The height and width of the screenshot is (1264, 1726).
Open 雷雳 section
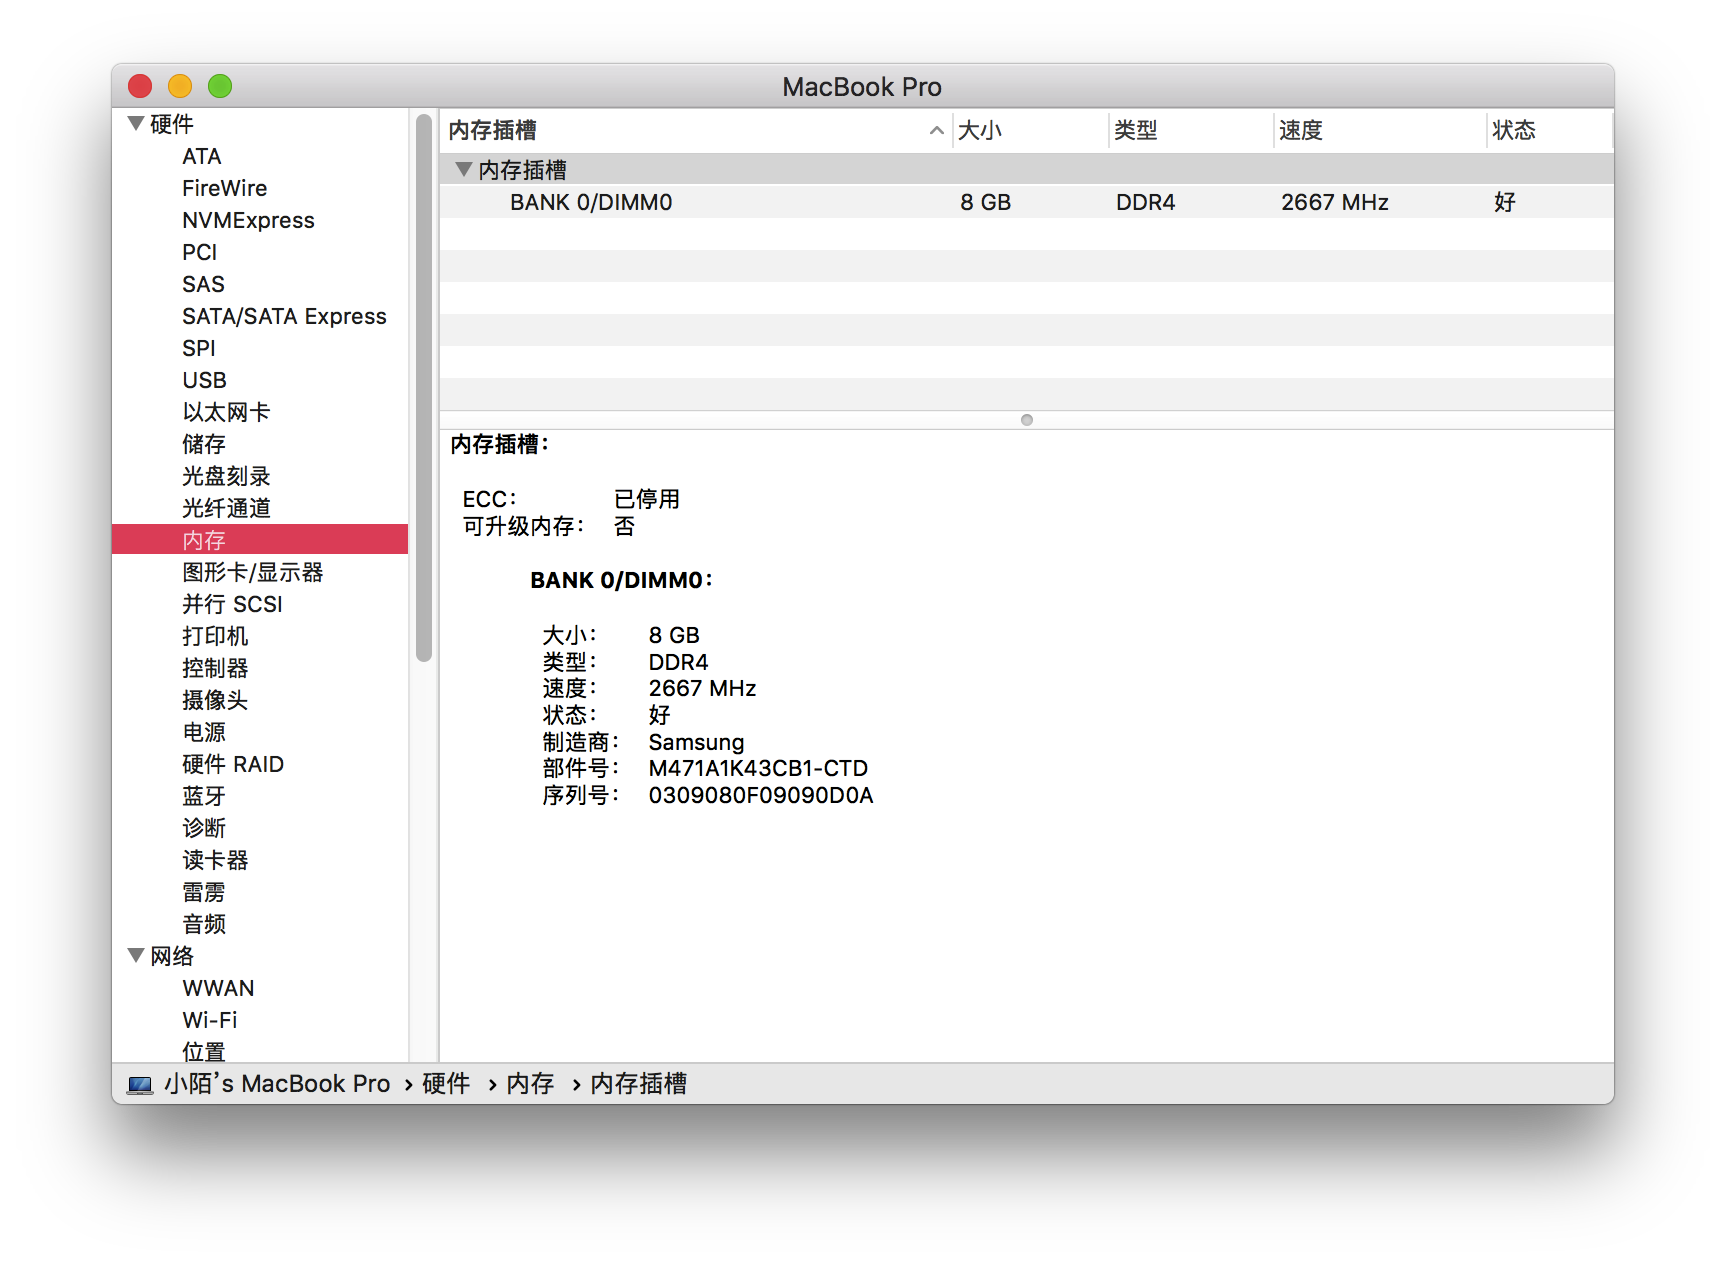(204, 892)
